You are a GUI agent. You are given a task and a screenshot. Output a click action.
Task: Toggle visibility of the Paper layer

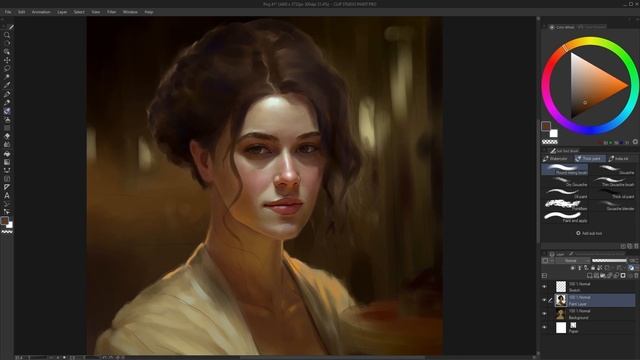click(x=544, y=327)
